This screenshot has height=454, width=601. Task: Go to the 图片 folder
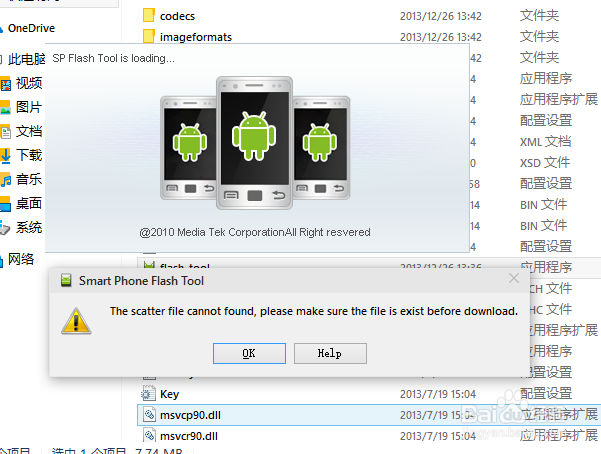point(29,107)
